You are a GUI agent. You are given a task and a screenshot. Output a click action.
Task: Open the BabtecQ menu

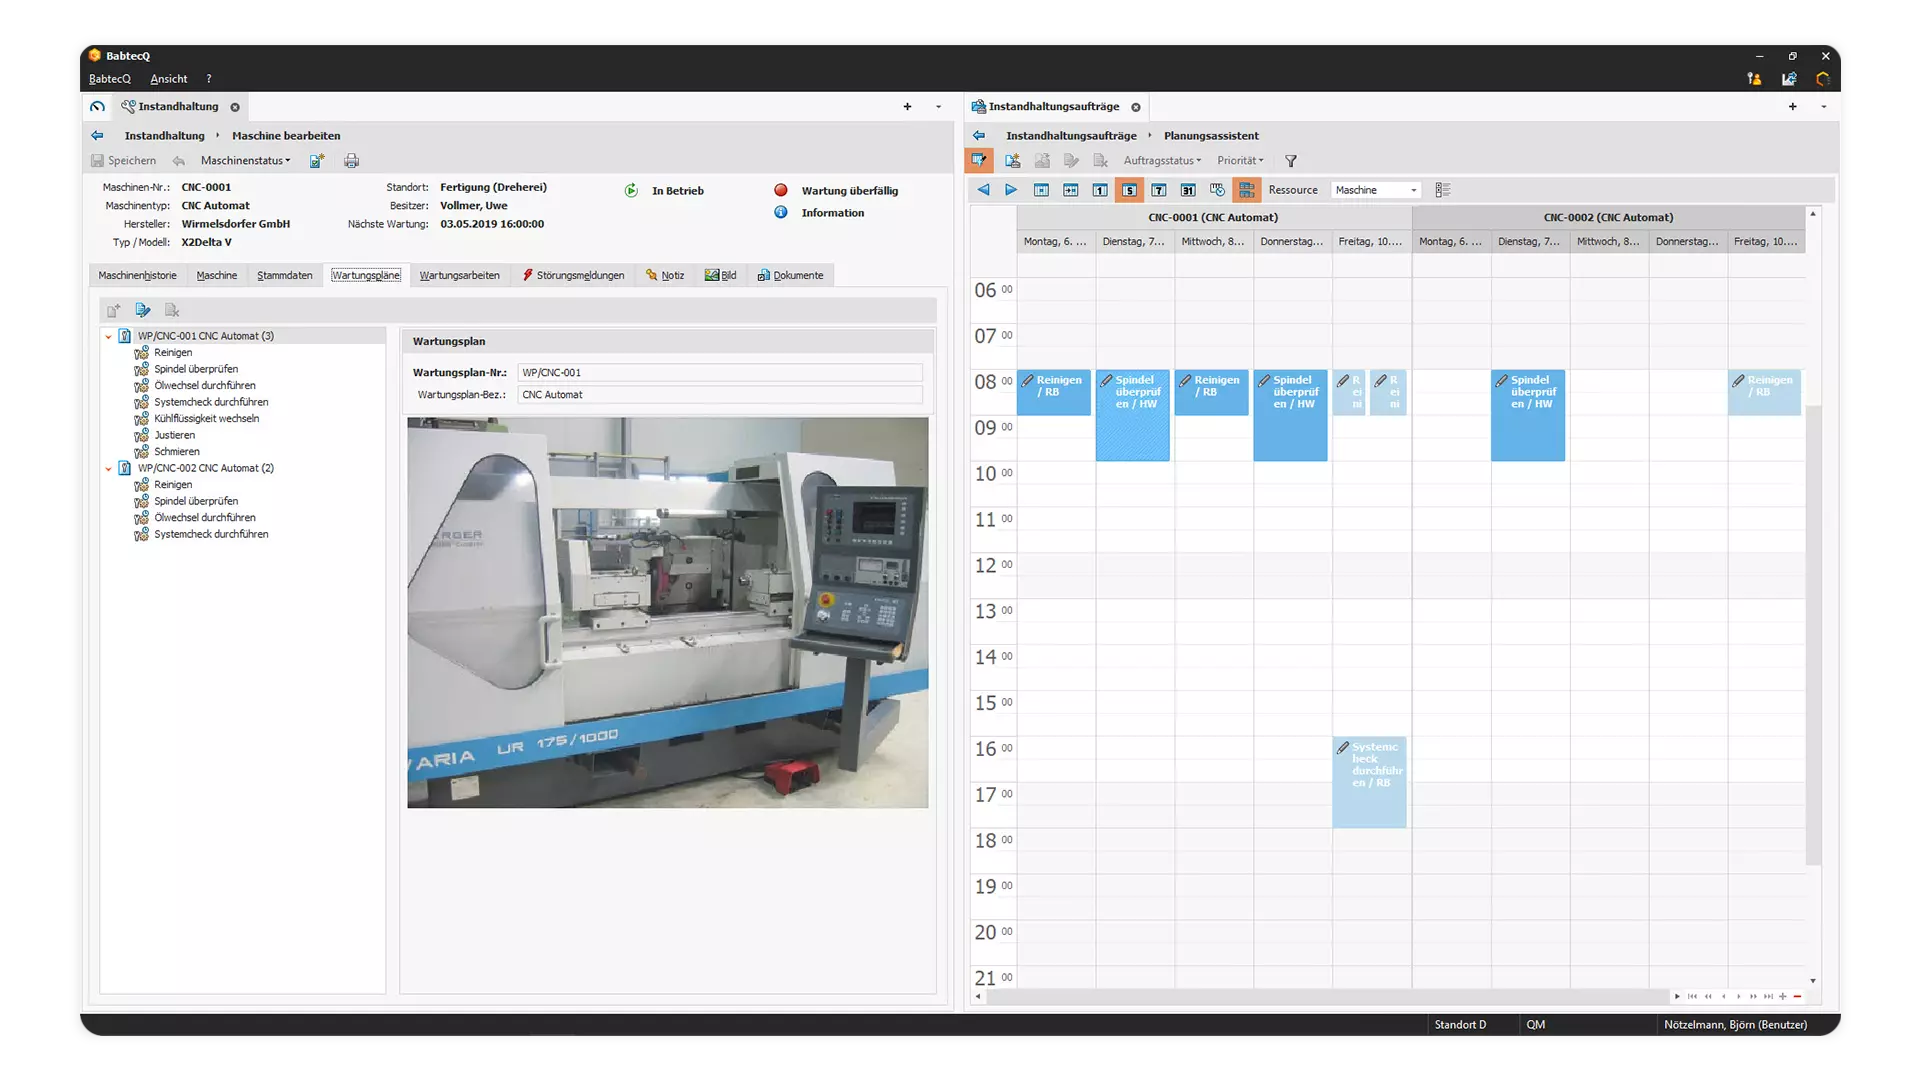(110, 79)
